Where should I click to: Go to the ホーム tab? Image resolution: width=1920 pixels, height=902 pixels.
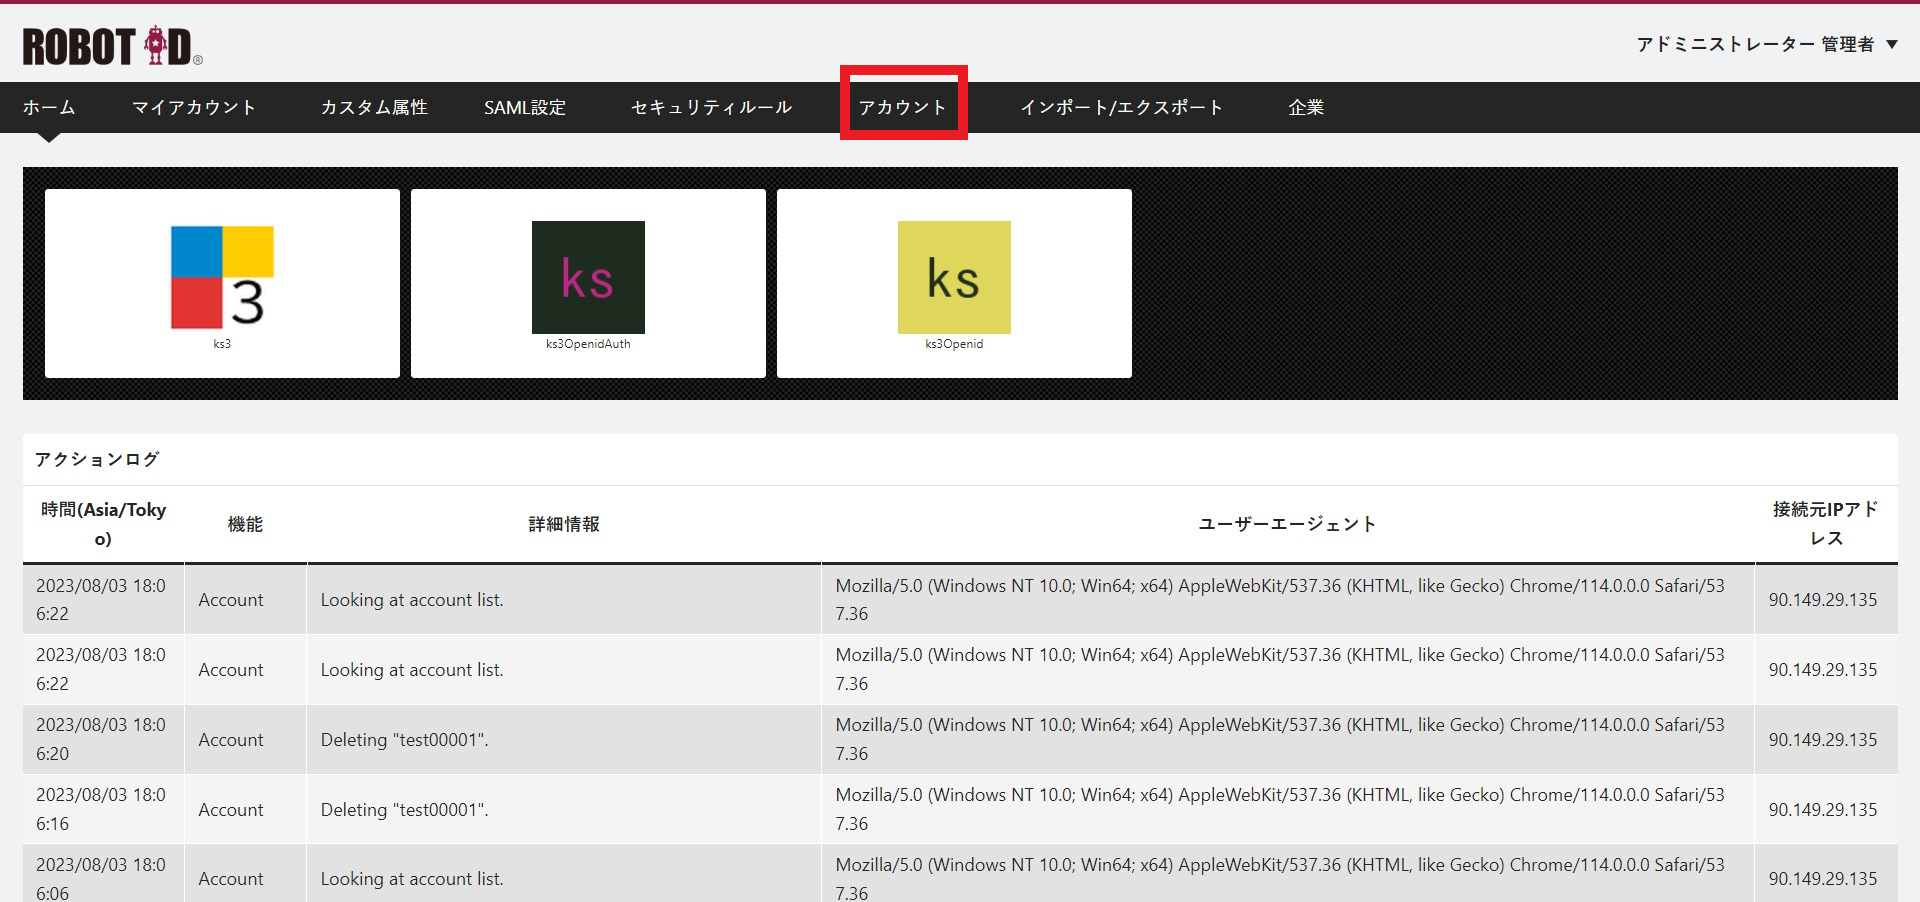pos(49,107)
